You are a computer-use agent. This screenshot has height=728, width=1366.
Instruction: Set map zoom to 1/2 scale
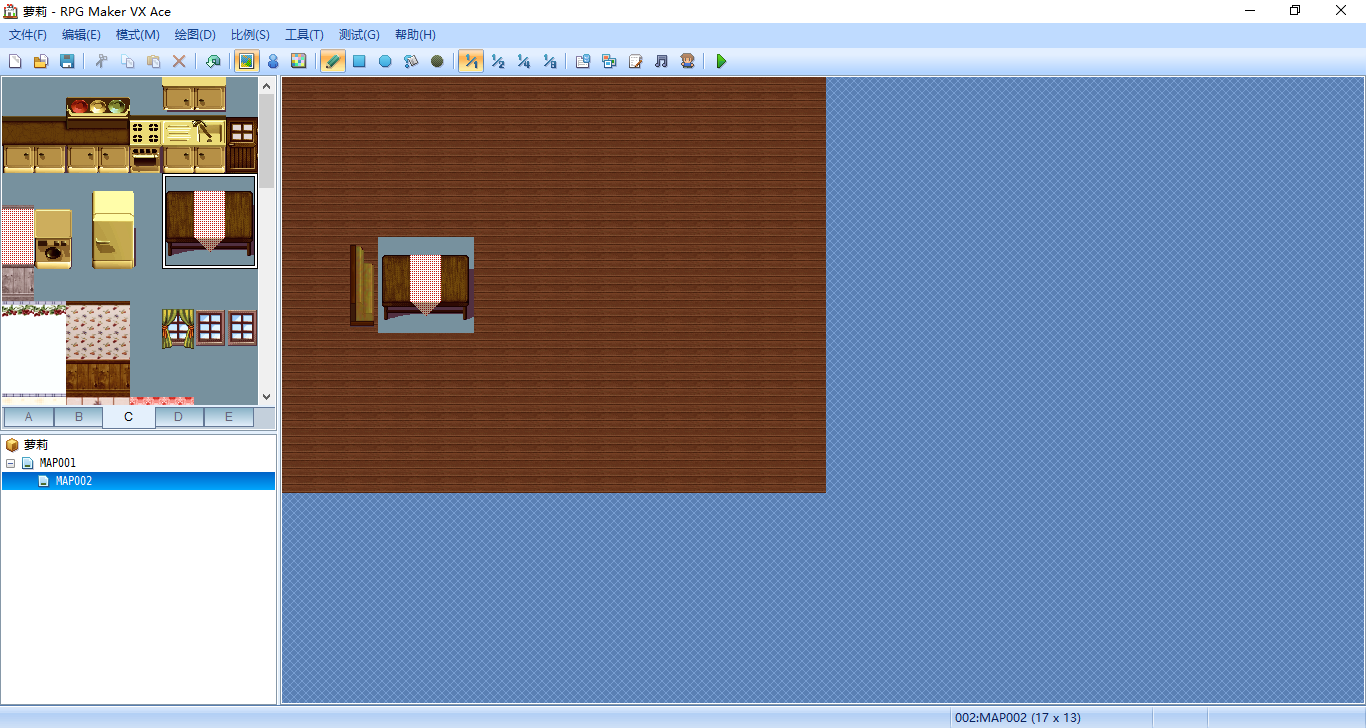coord(497,61)
